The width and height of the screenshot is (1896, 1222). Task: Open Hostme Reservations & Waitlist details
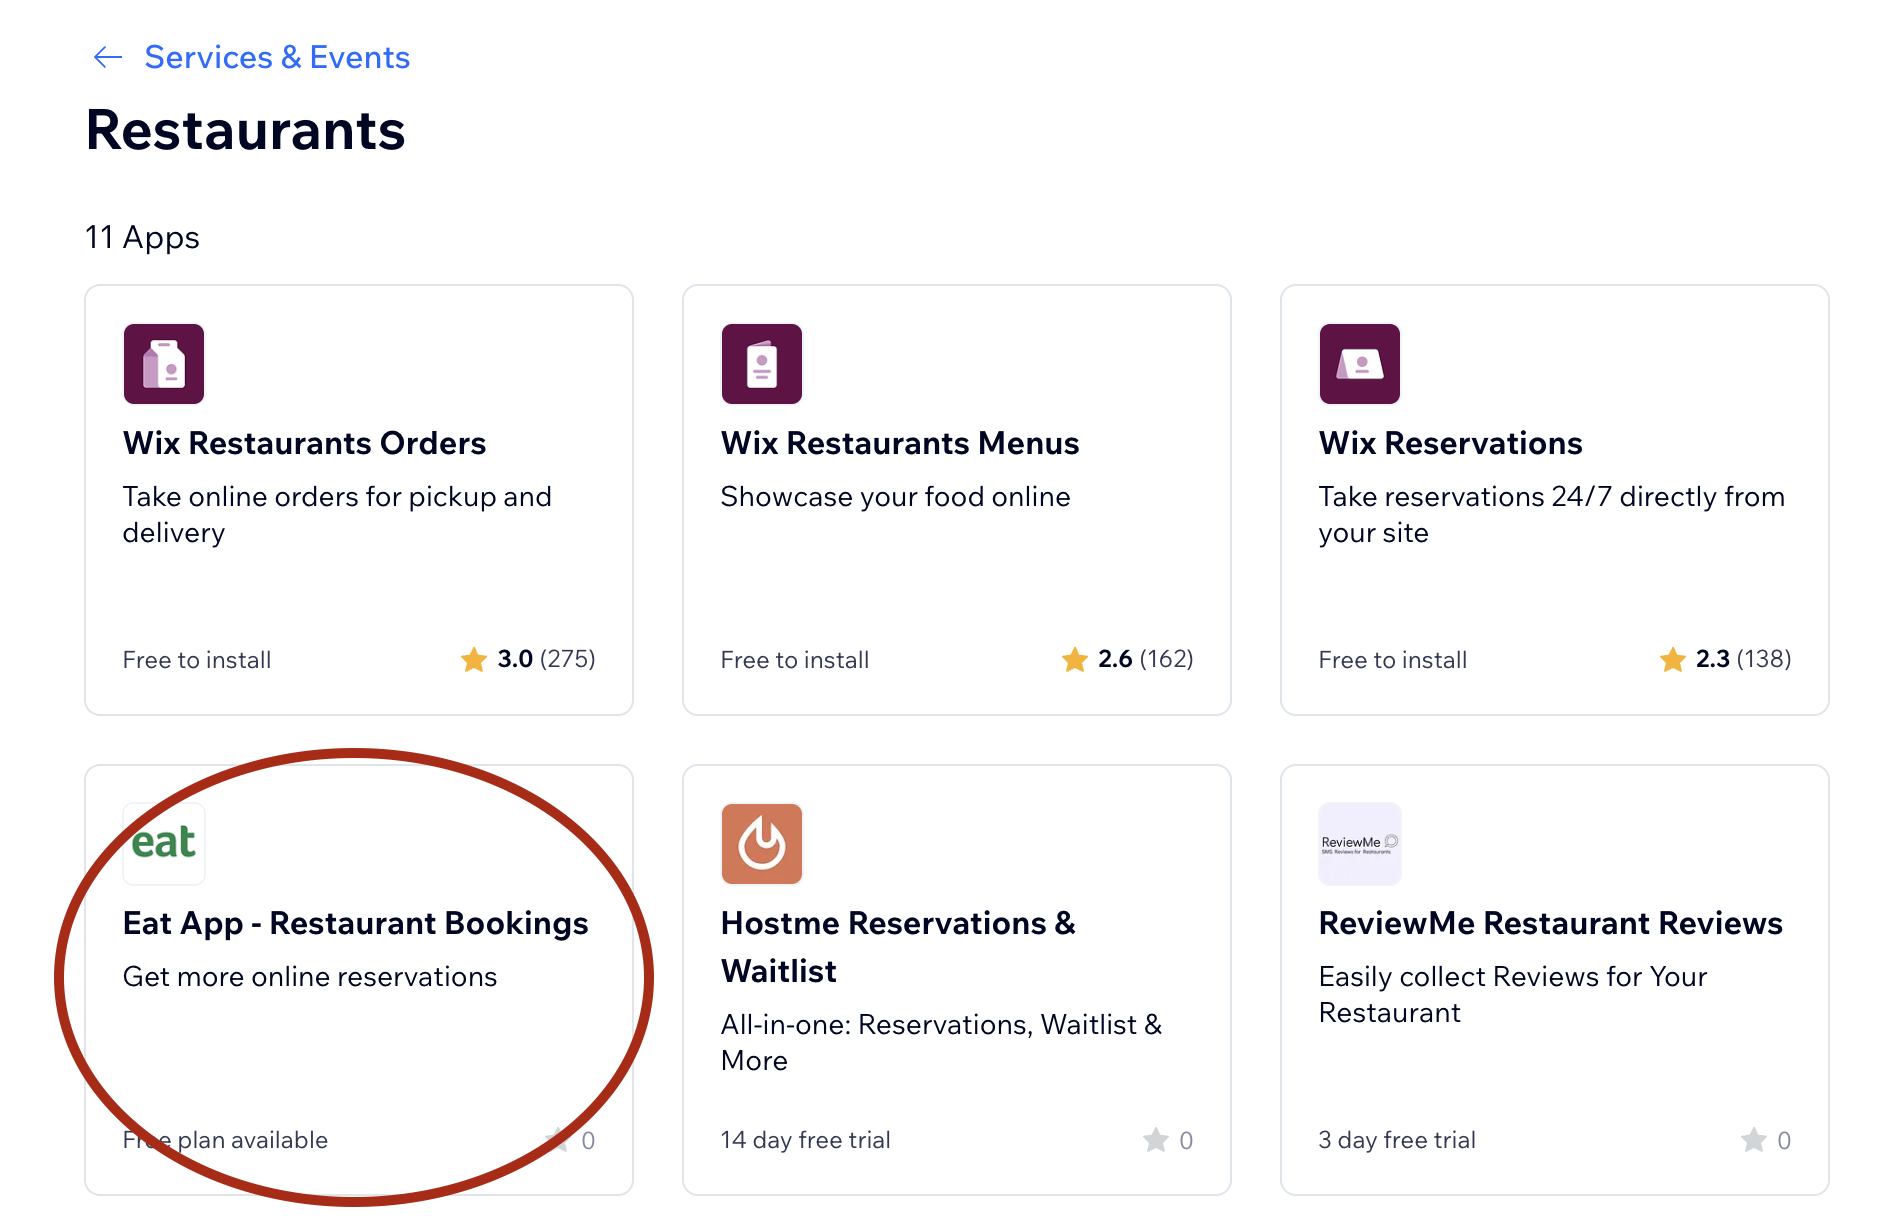coord(898,946)
